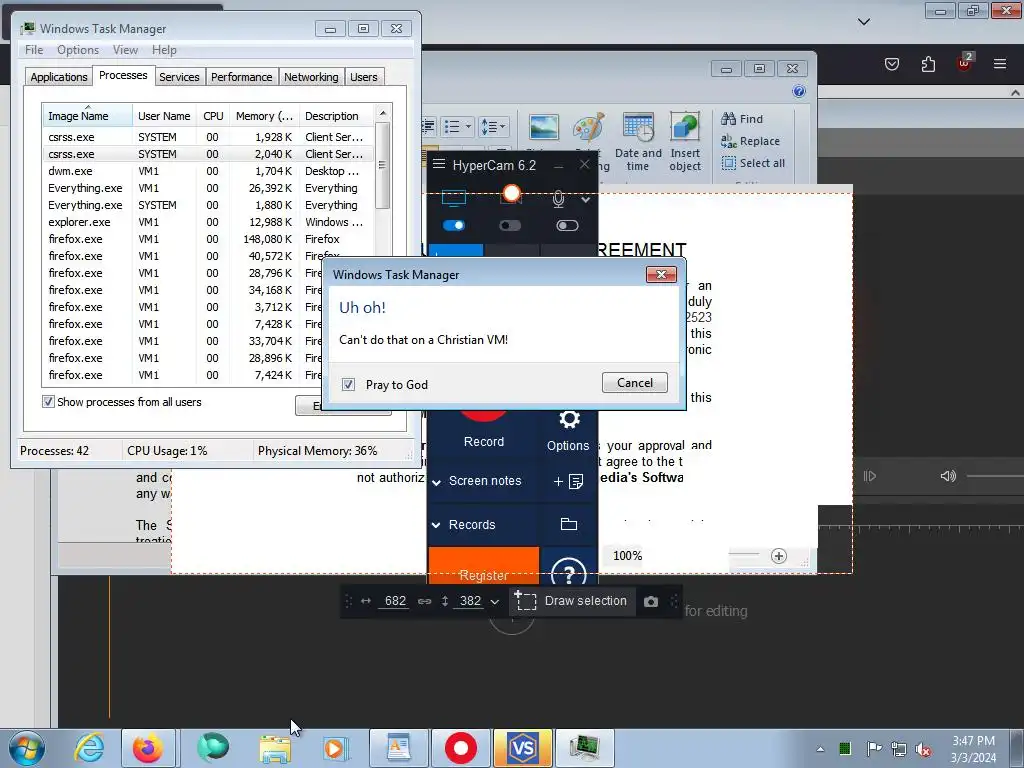Toggle the webcam switch in HyperCam
The height and width of the screenshot is (768, 1024).
tap(510, 225)
